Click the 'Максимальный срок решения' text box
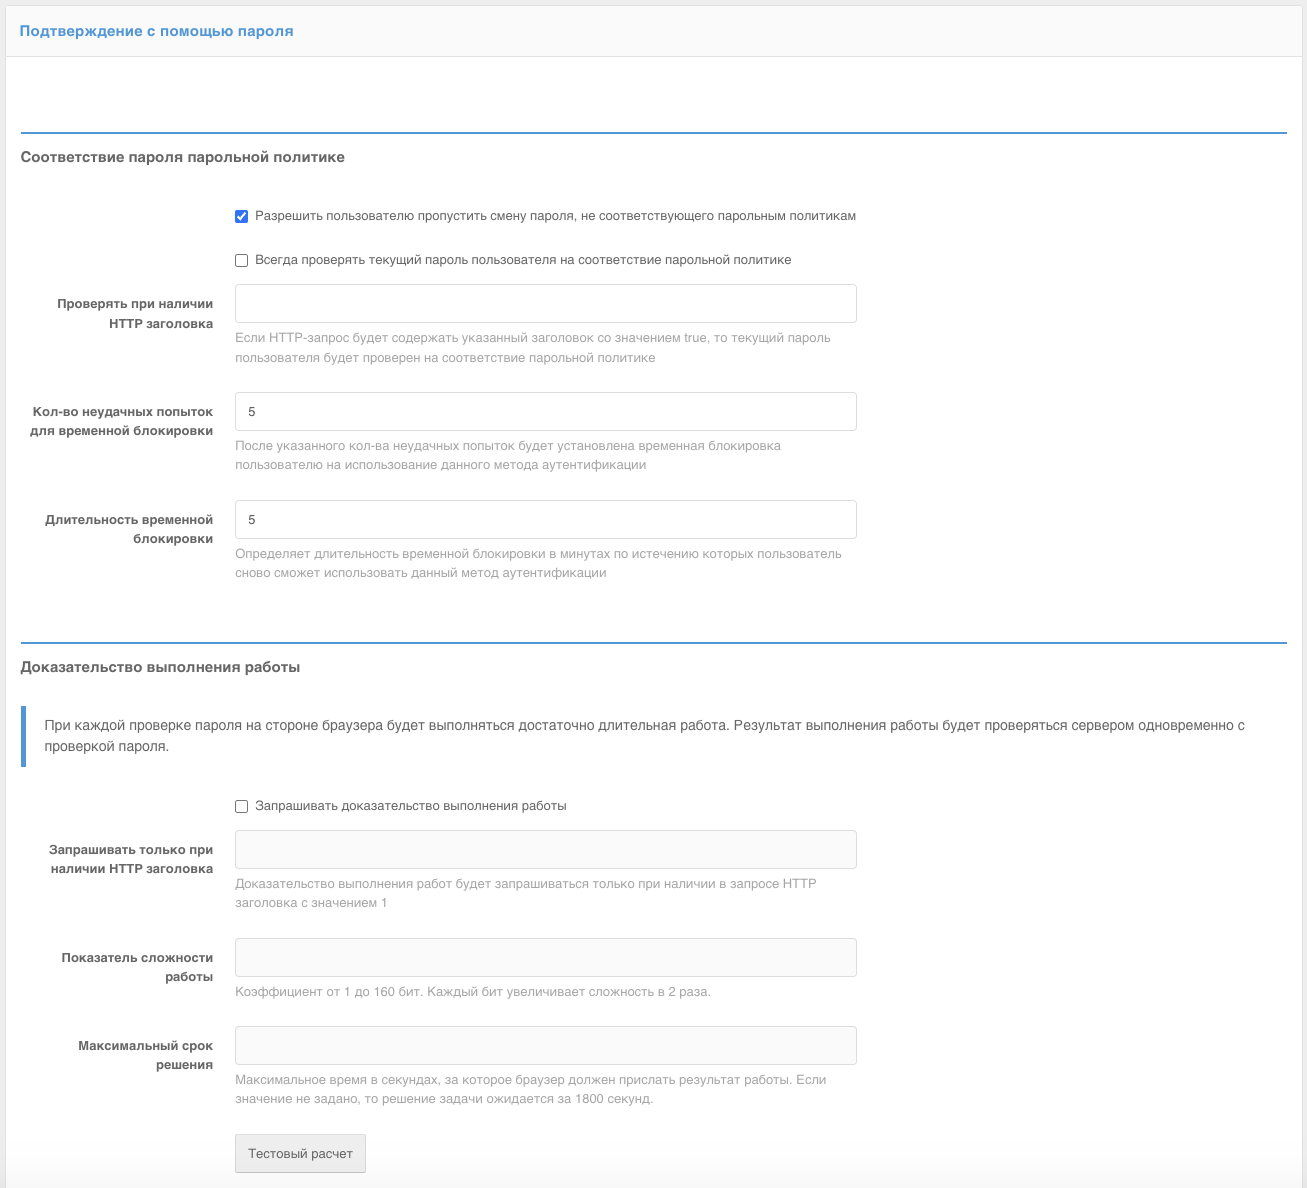Screen dimensions: 1307x1188 click(x=545, y=1046)
